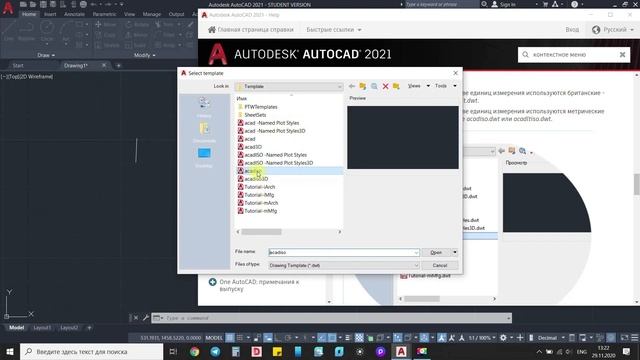640x360 pixels.
Task: Open Google Chrome from the taskbar
Action: pyautogui.click(x=195, y=351)
